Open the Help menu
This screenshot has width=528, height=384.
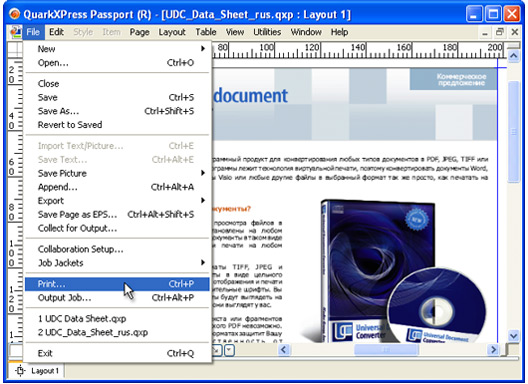(339, 32)
